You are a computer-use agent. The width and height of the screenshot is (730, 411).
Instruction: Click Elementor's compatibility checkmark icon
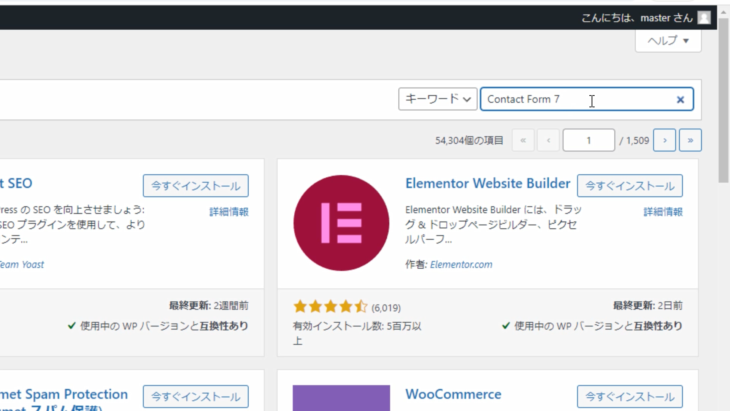click(506, 326)
